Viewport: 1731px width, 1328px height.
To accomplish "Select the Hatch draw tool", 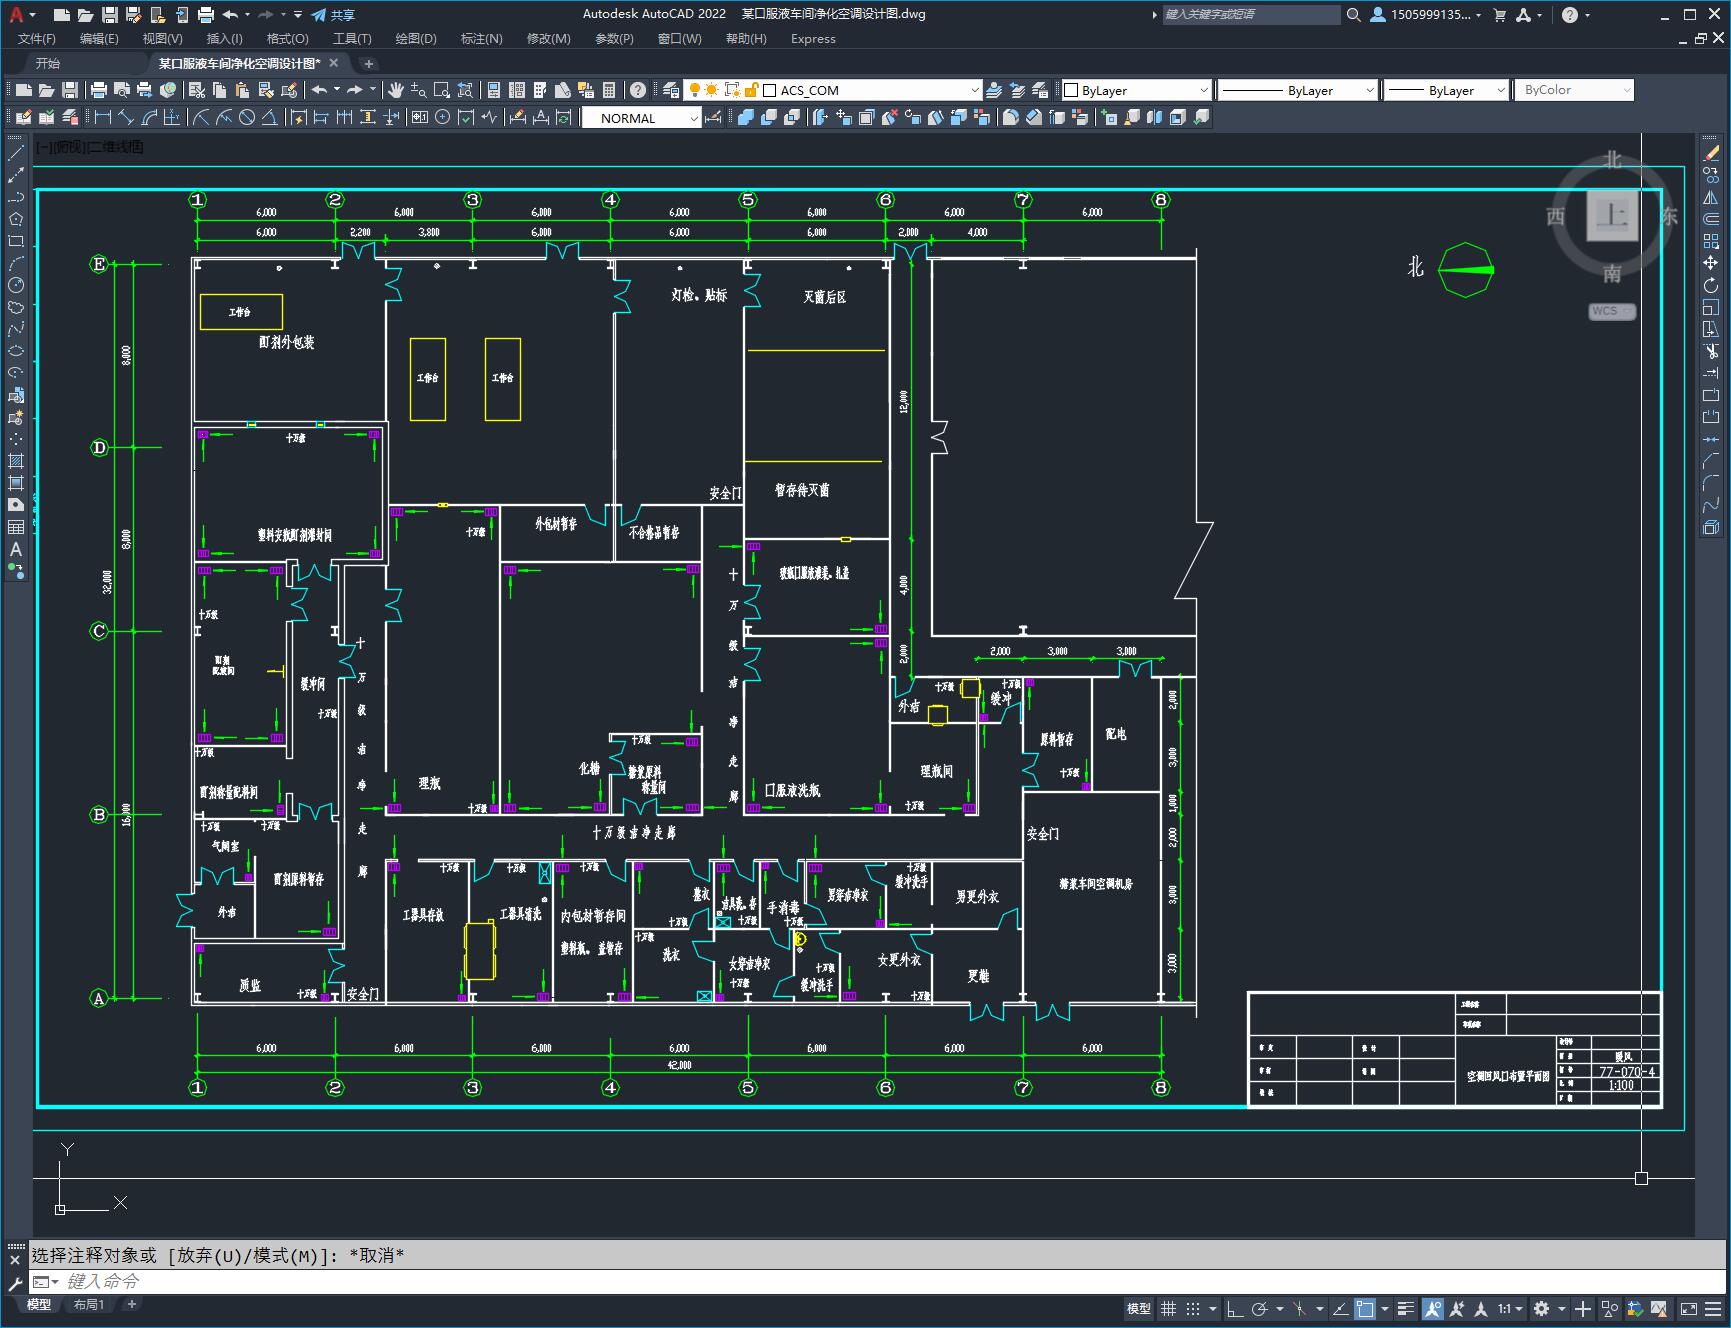I will tap(16, 461).
